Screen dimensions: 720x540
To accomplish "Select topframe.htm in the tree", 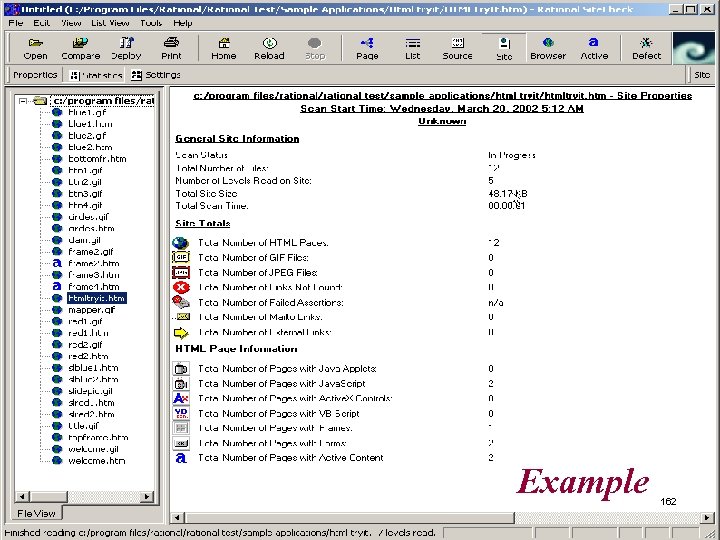I will pos(98,438).
